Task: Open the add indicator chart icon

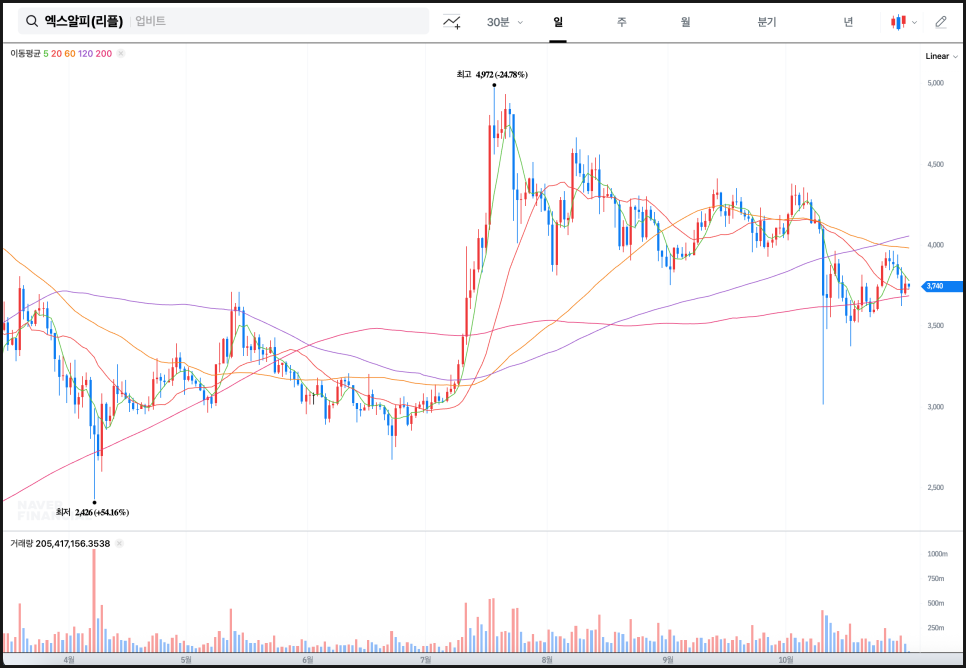Action: [x=452, y=21]
